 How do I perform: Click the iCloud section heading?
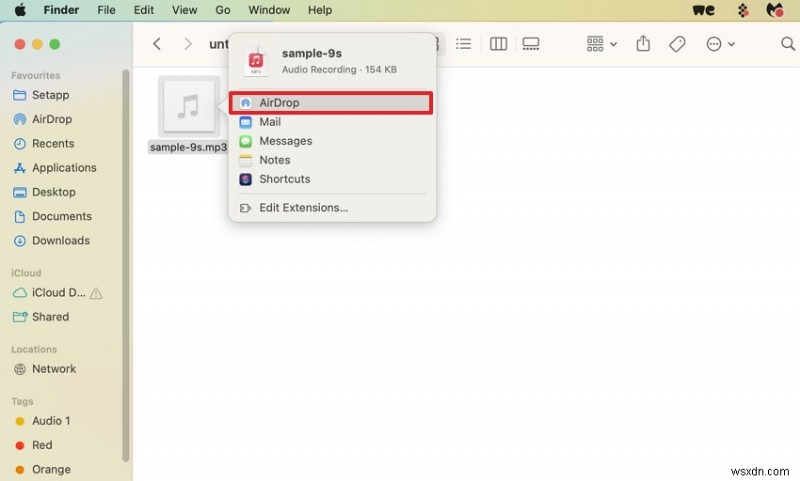[26, 273]
